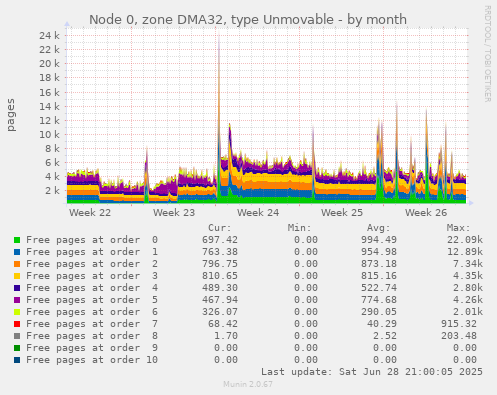Click the max value 7.34k
Viewport: 497px width, 395px height.
[x=468, y=264]
